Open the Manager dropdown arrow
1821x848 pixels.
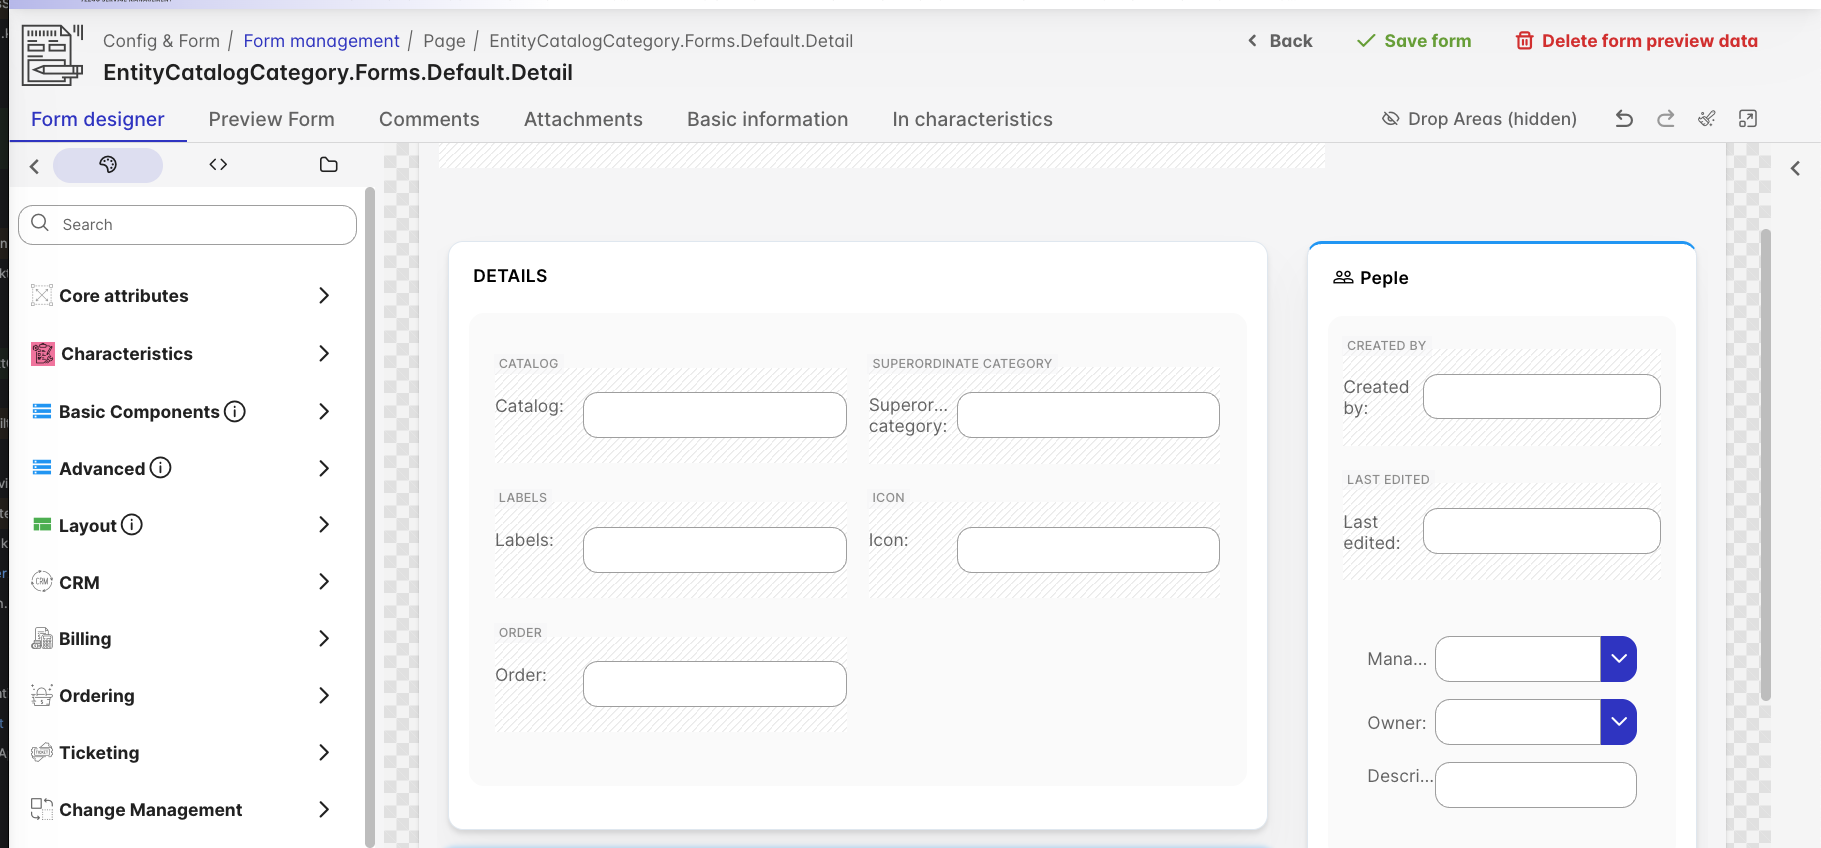[x=1618, y=659]
